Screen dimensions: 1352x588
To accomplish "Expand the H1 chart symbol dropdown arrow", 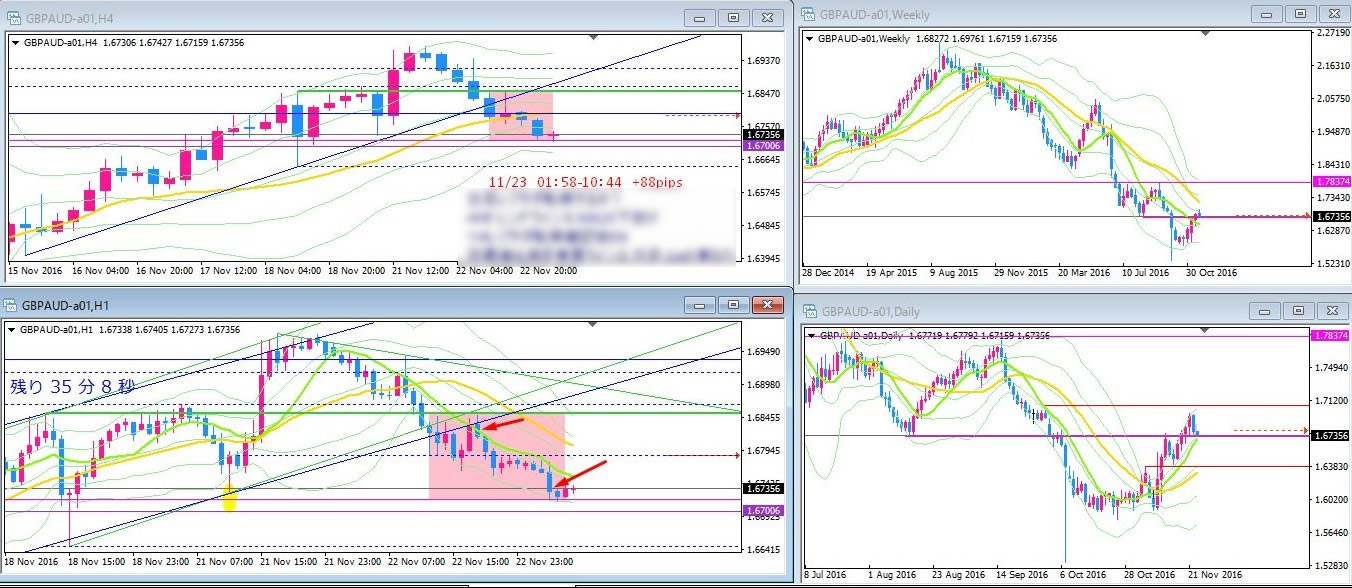I will 13,329.
